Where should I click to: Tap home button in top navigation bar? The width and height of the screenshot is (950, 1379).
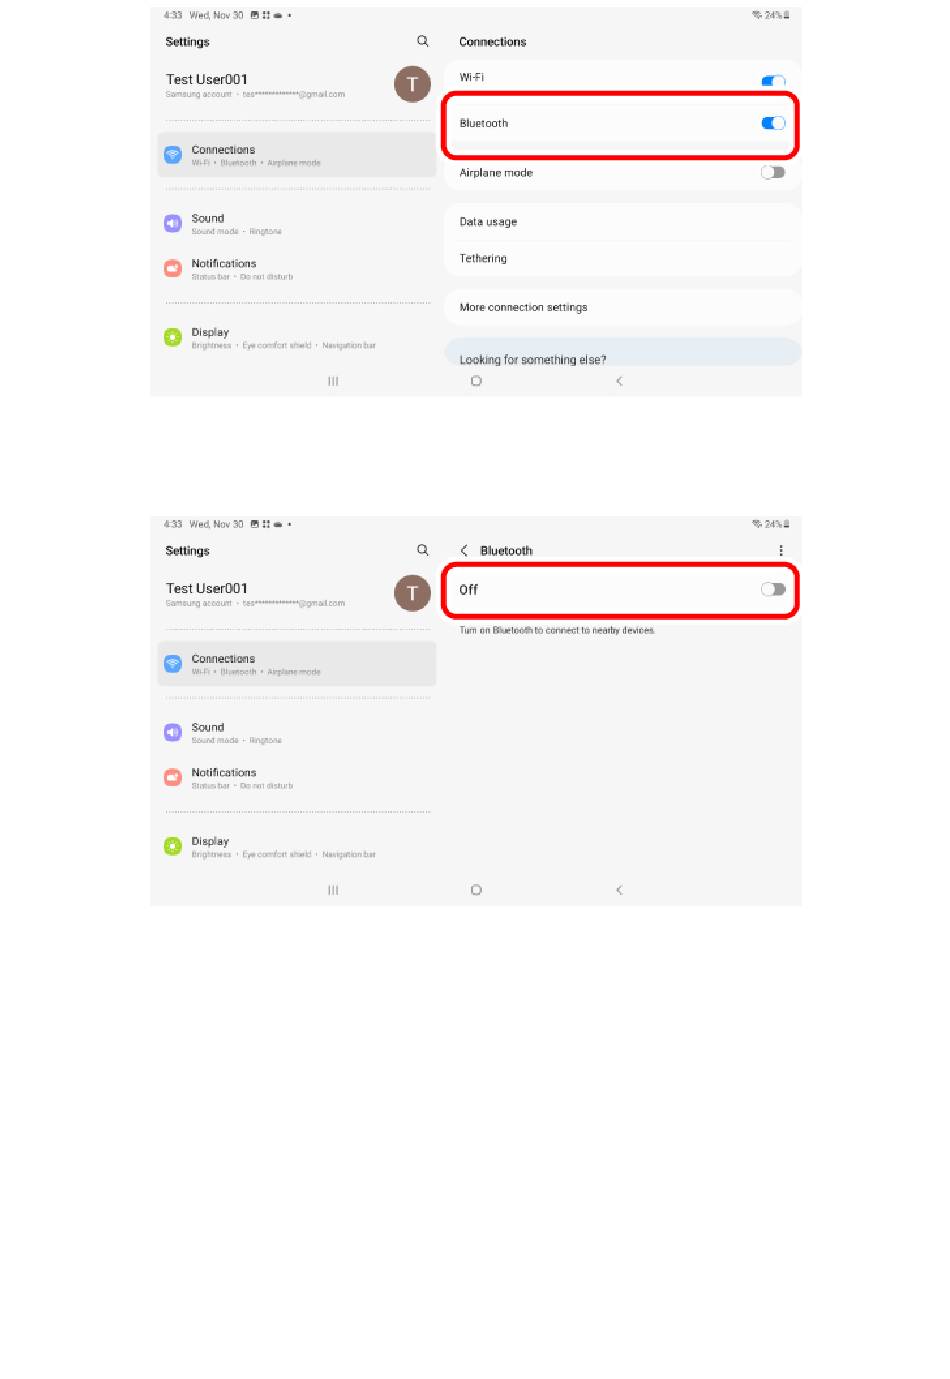476,381
